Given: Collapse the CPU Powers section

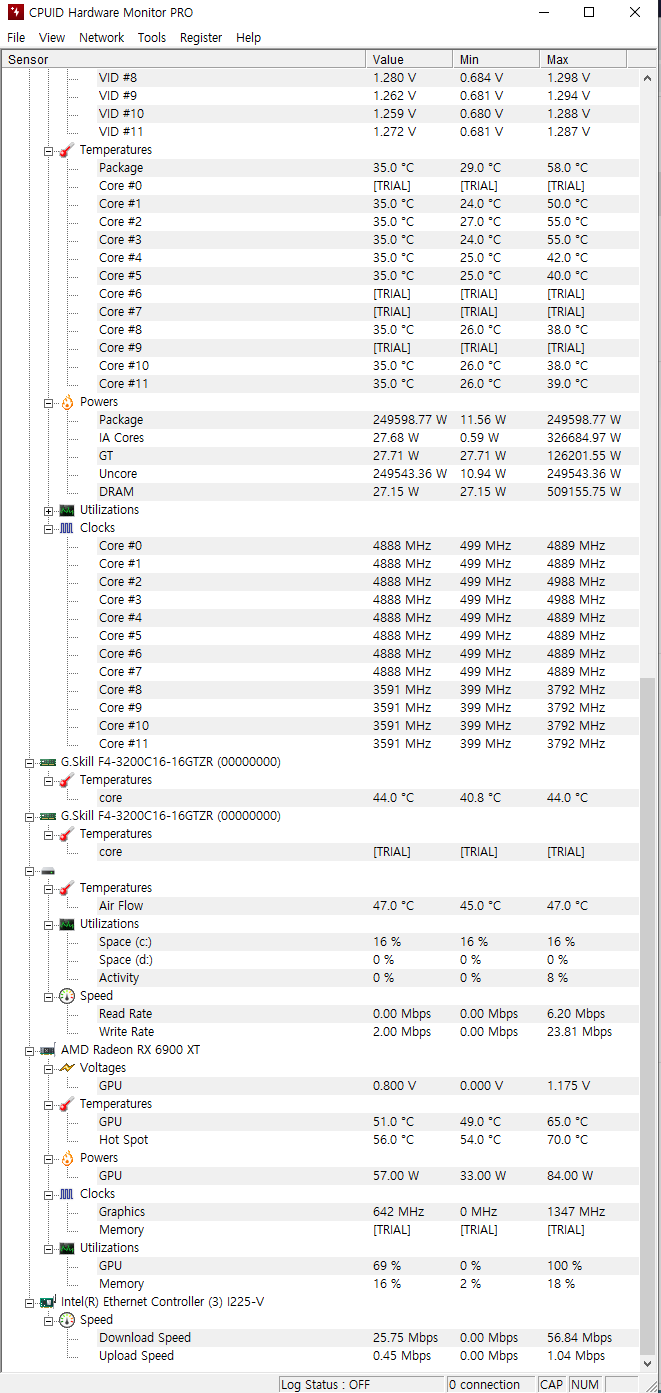Looking at the screenshot, I should pos(48,402).
